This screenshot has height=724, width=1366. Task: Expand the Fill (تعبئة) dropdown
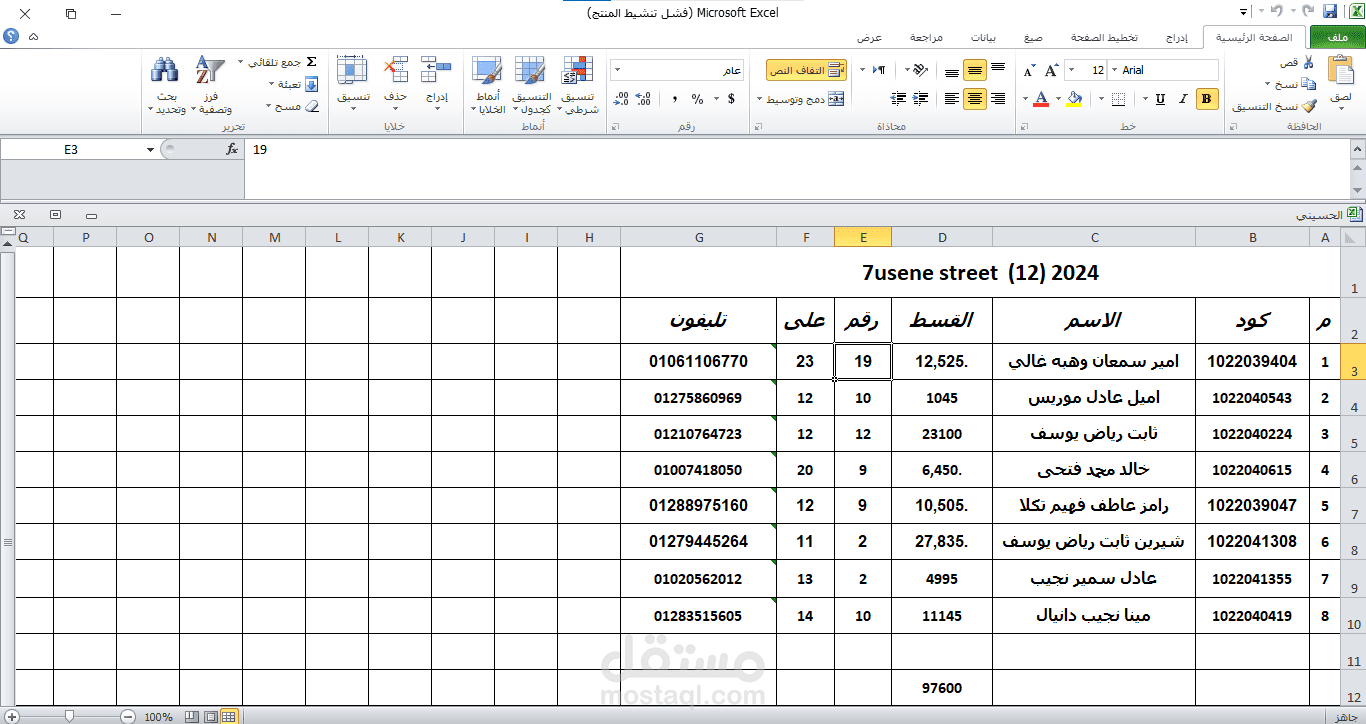(x=271, y=84)
